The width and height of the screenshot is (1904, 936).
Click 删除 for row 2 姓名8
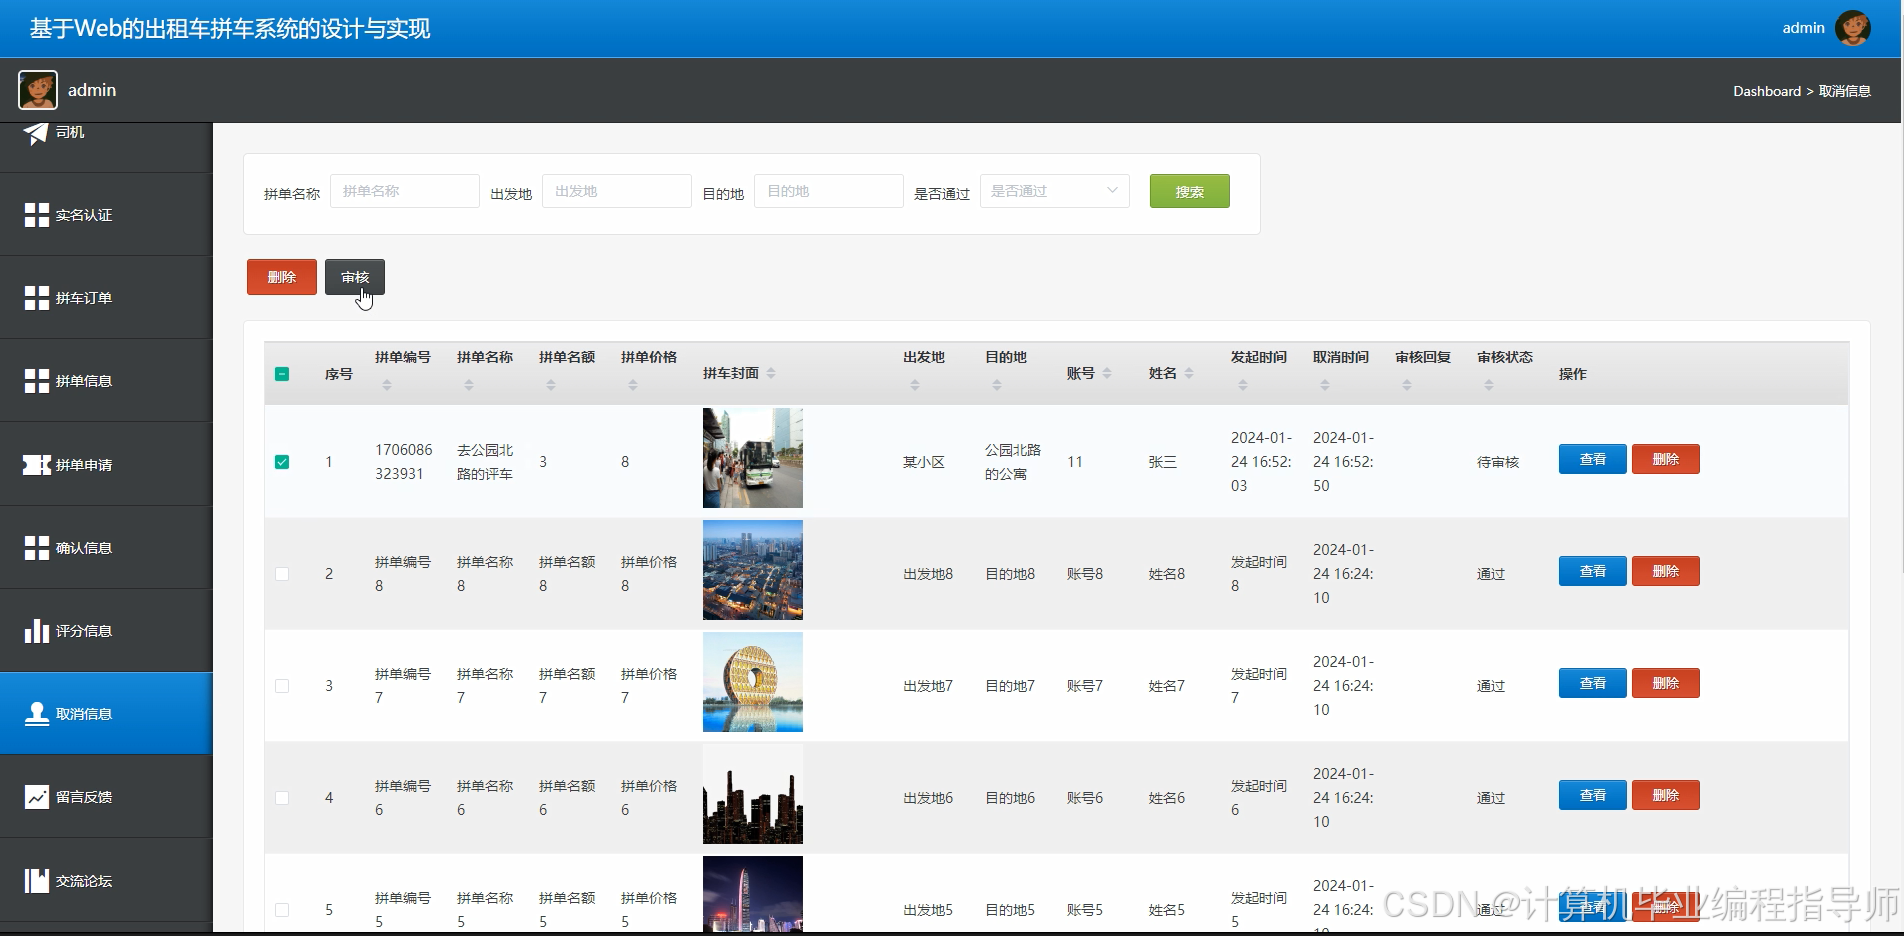1666,571
